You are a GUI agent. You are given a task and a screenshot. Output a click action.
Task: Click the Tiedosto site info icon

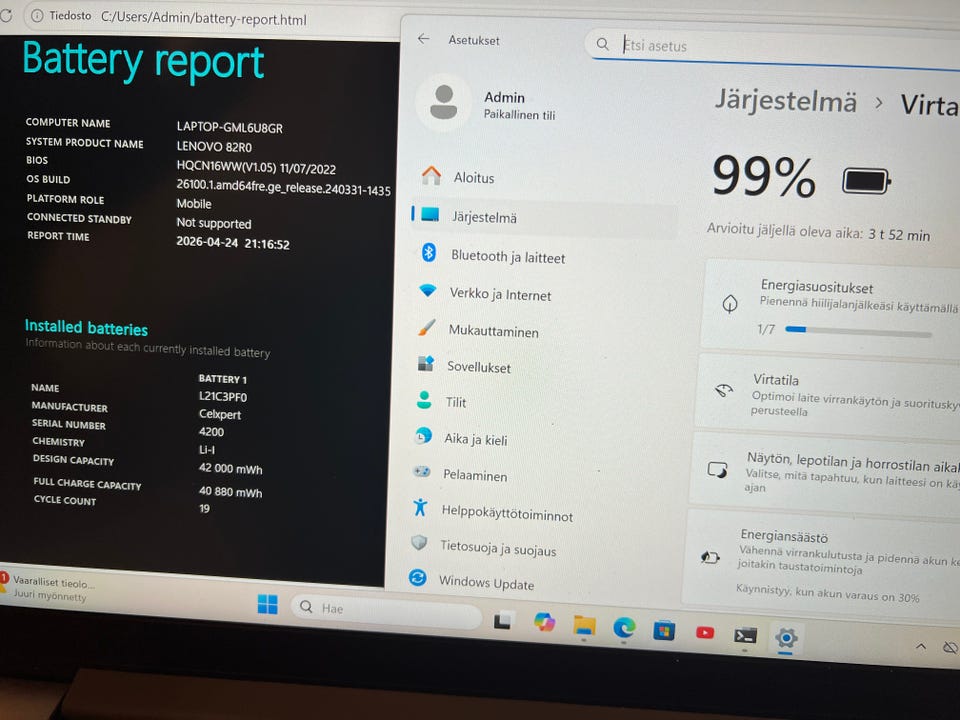37,15
